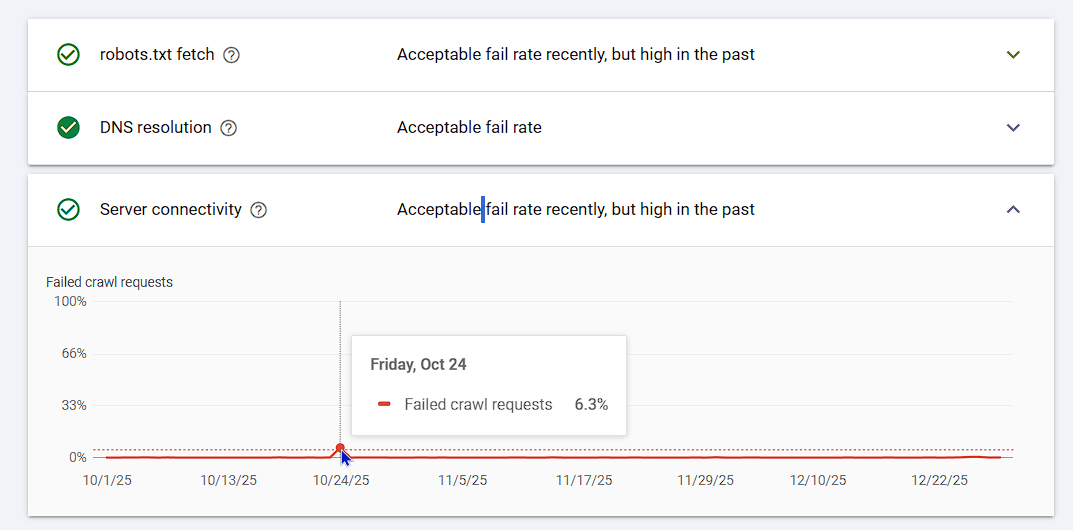
Task: Click the Failed crawl requests chart title
Action: tap(109, 282)
